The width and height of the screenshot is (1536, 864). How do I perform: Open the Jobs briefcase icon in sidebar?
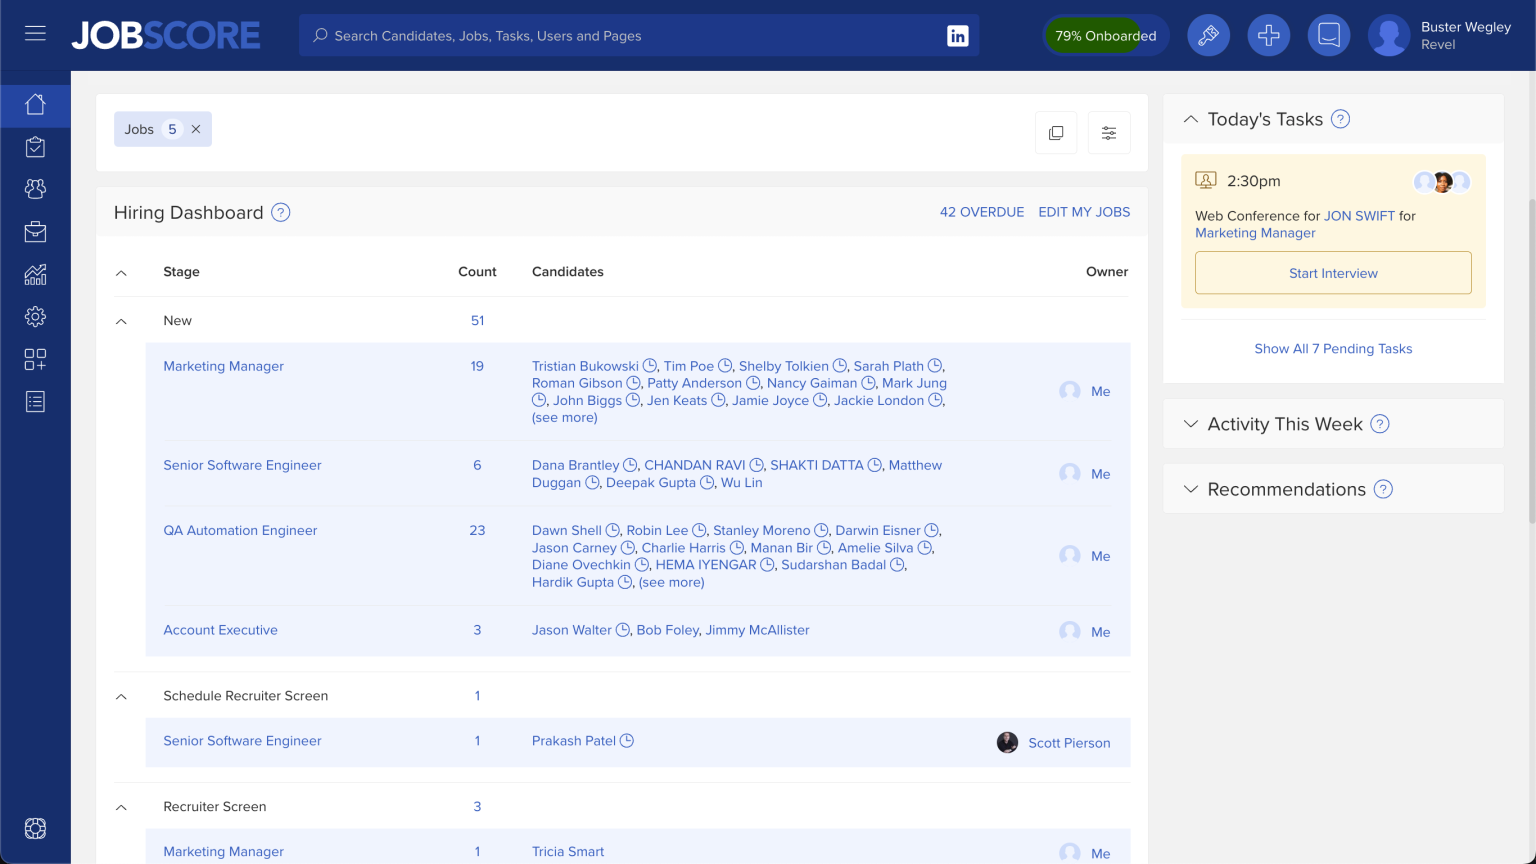tap(35, 232)
